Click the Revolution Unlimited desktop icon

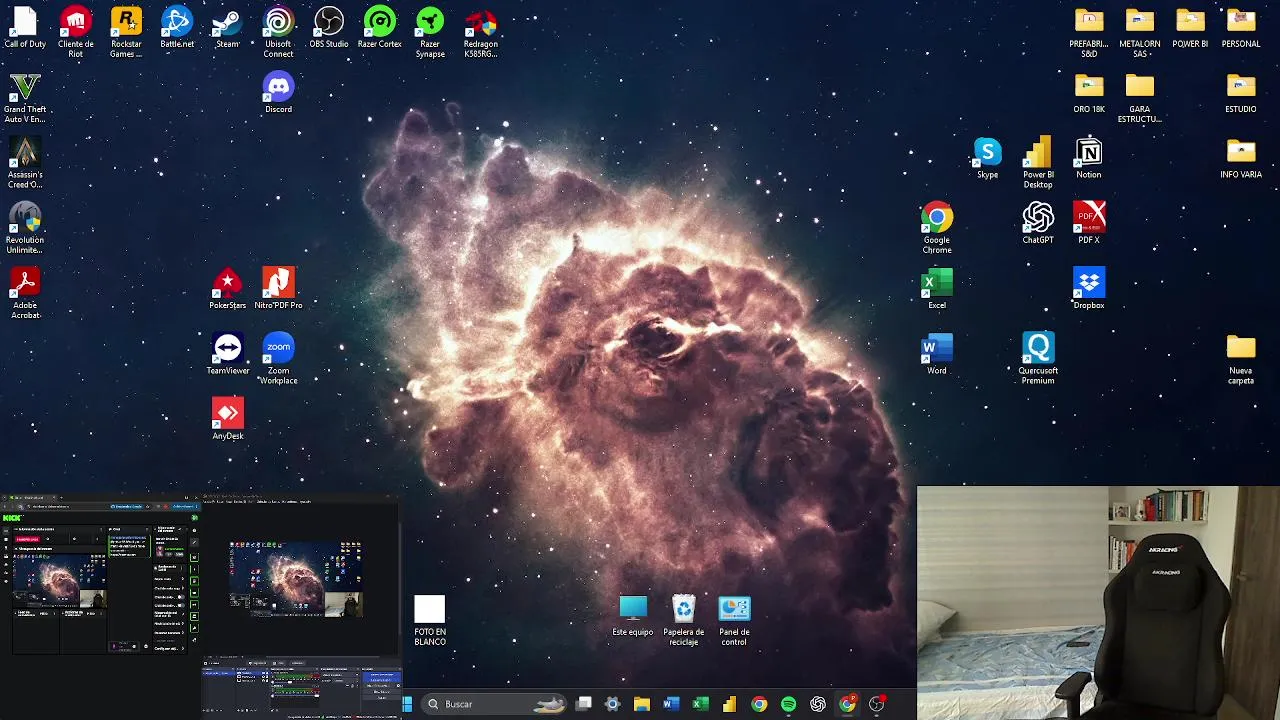25,228
